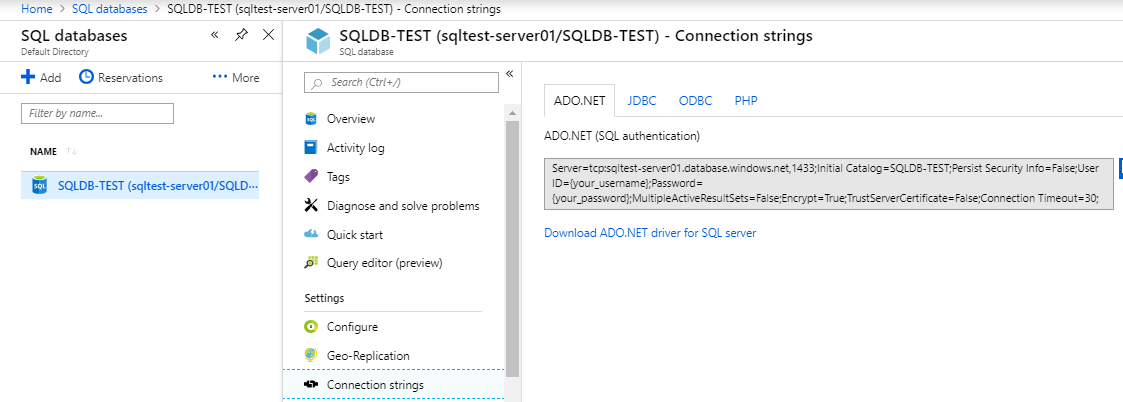Switch to the JDBC tab

coord(642,101)
